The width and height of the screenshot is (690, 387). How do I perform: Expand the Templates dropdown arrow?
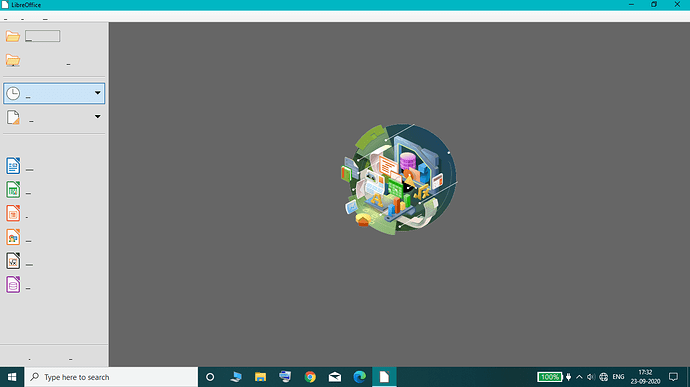tap(98, 117)
